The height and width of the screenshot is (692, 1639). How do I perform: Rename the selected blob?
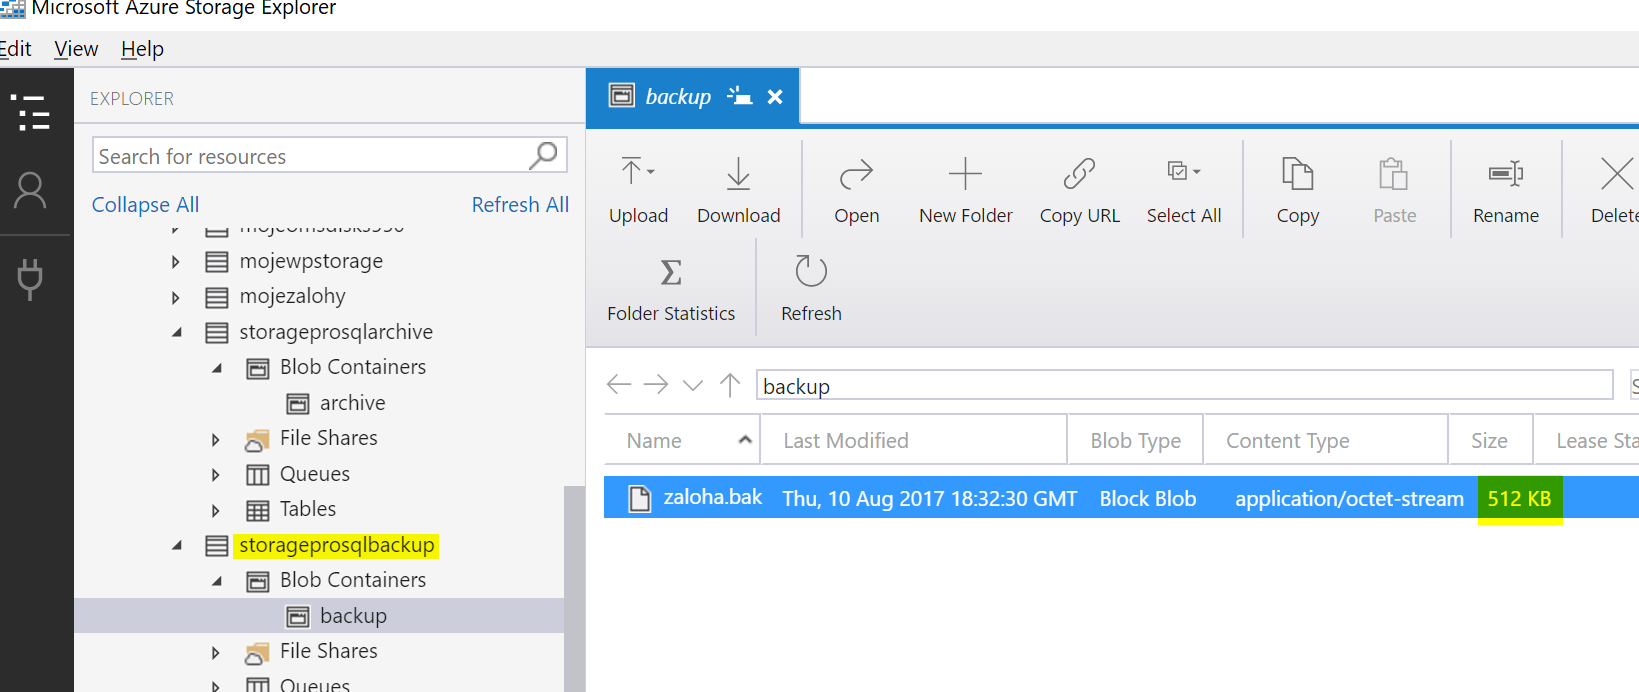(1505, 189)
